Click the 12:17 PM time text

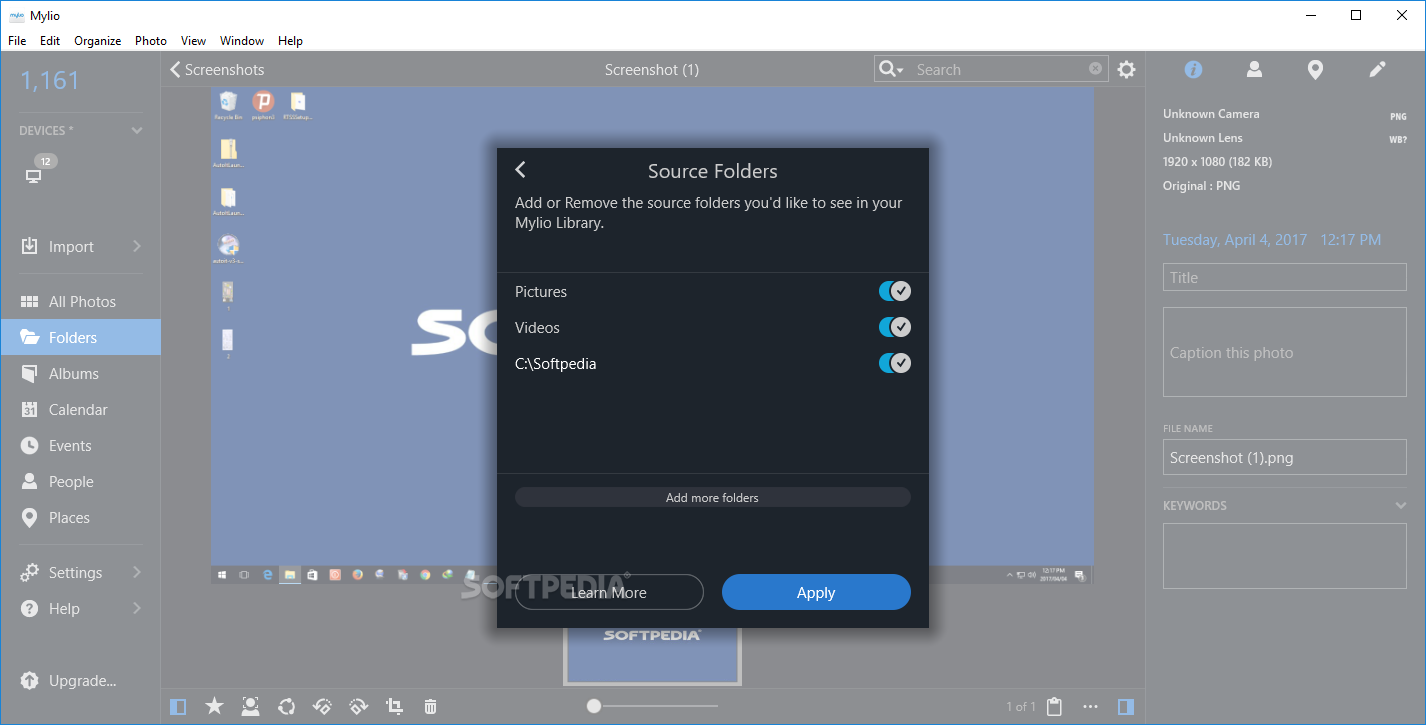tap(1350, 240)
